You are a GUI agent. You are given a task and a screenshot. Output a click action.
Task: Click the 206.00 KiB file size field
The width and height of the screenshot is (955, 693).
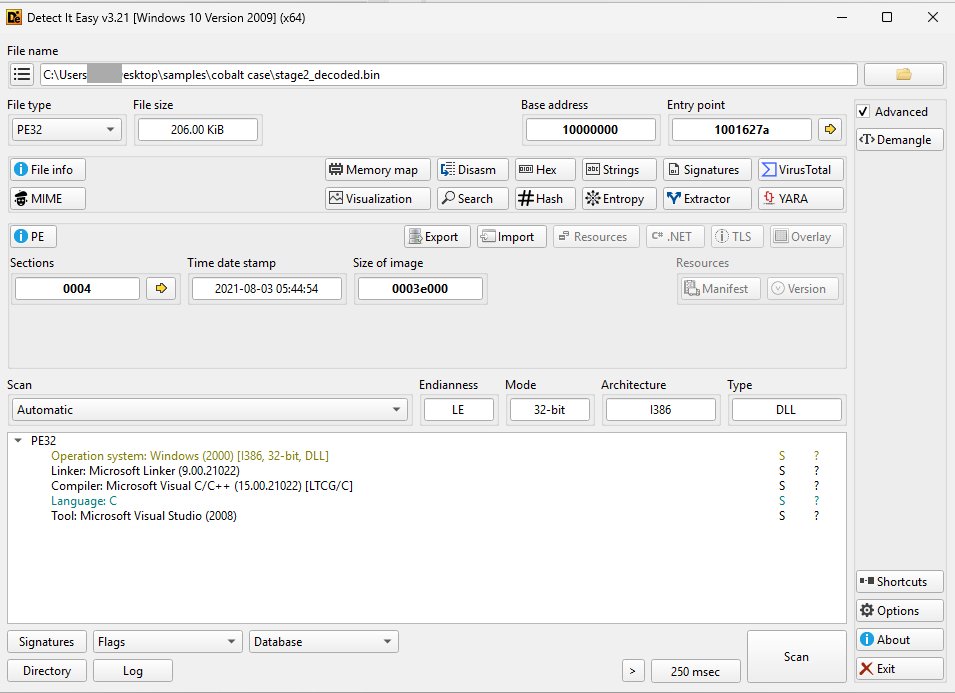point(197,129)
